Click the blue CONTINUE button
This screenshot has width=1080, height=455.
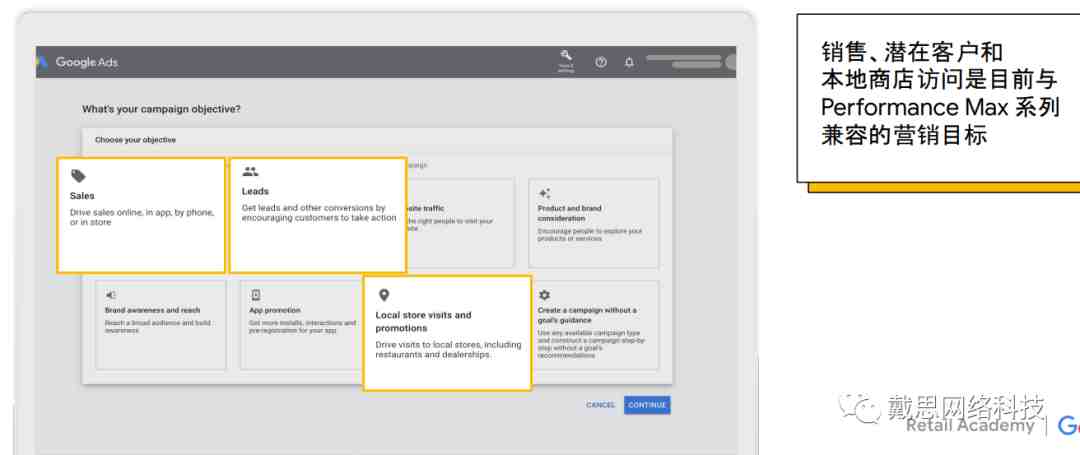click(x=647, y=405)
